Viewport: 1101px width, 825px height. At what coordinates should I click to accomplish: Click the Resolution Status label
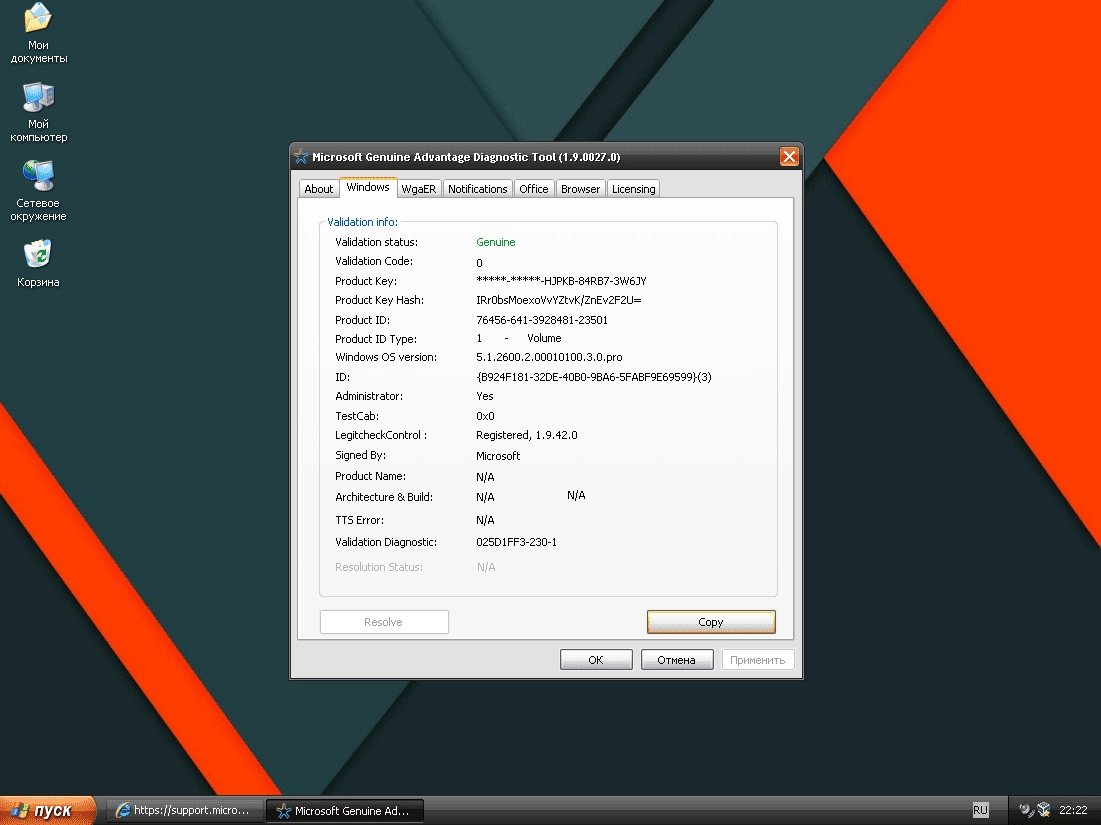(x=379, y=567)
